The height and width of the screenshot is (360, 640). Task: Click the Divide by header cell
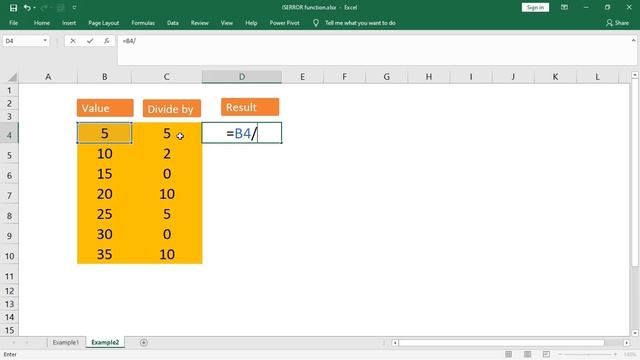coord(171,109)
